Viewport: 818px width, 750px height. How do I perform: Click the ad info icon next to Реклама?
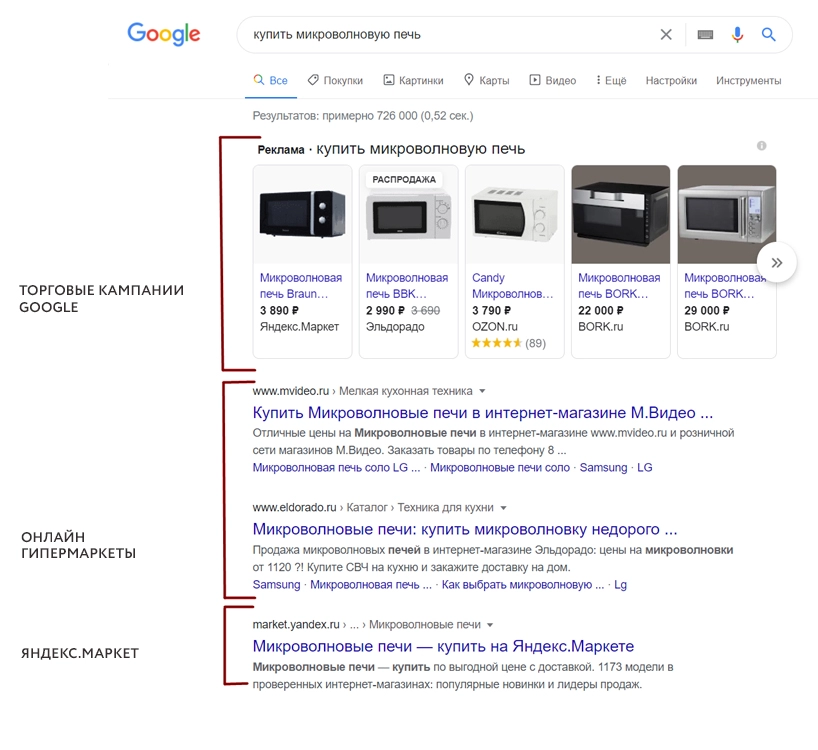[x=761, y=146]
